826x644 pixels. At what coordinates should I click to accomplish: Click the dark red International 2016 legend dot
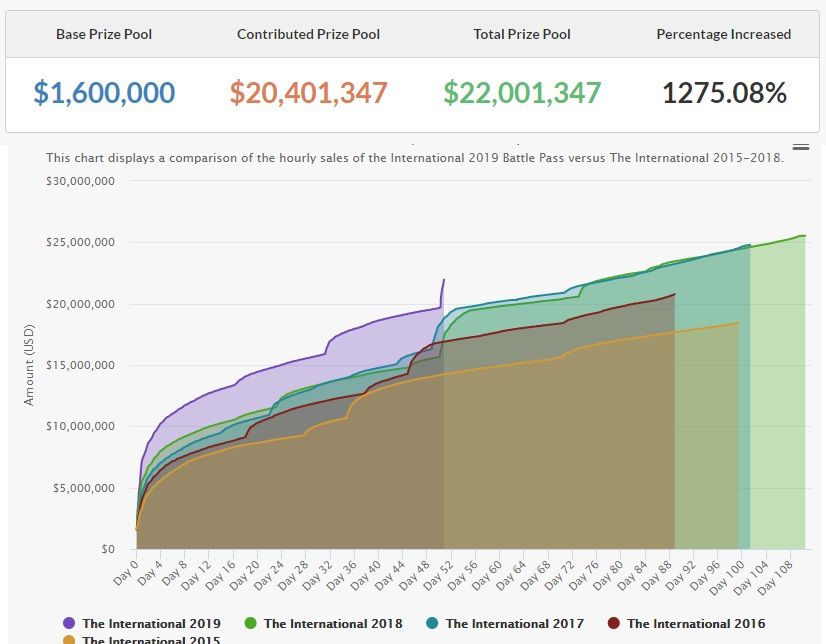614,623
